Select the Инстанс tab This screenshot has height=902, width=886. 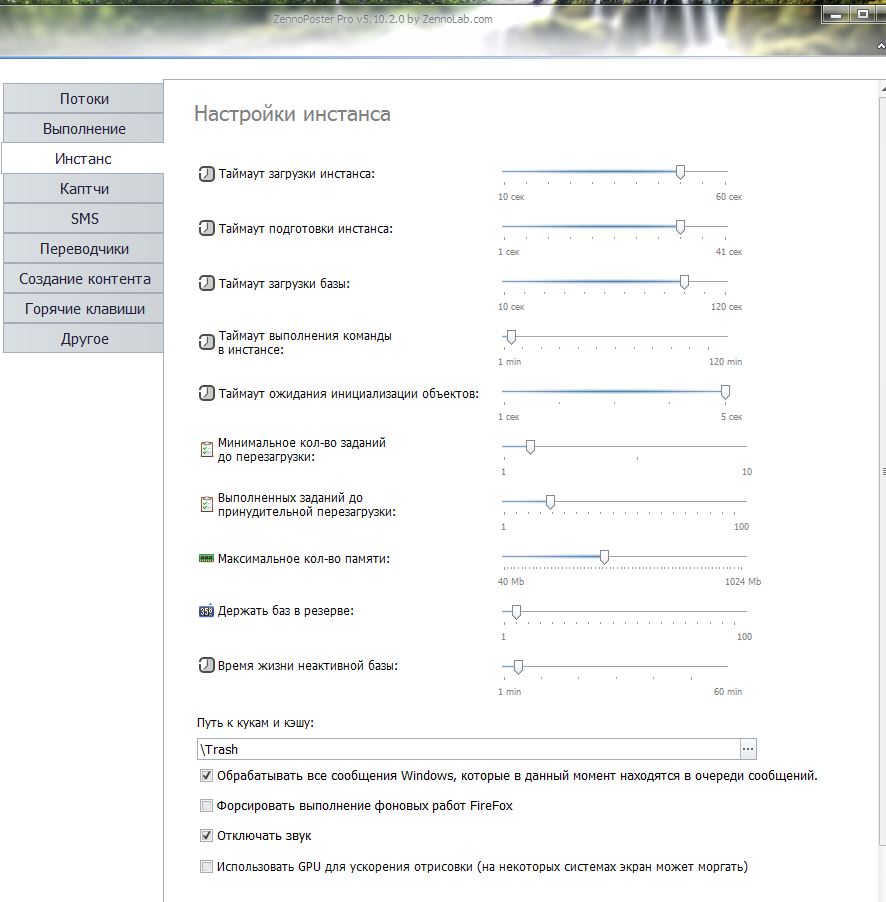(83, 158)
